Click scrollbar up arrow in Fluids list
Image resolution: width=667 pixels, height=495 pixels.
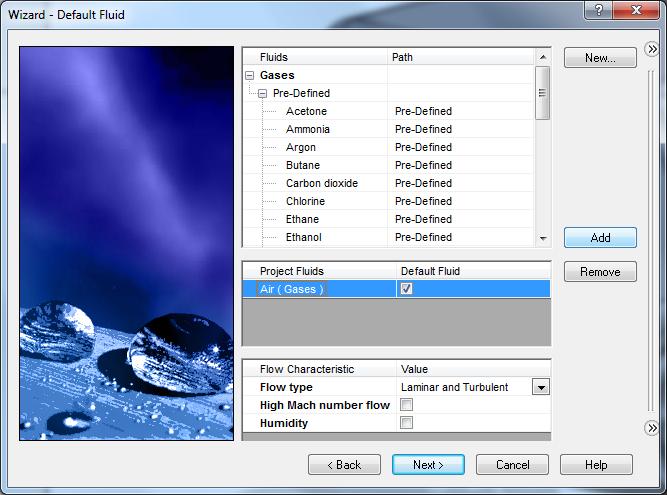542,57
